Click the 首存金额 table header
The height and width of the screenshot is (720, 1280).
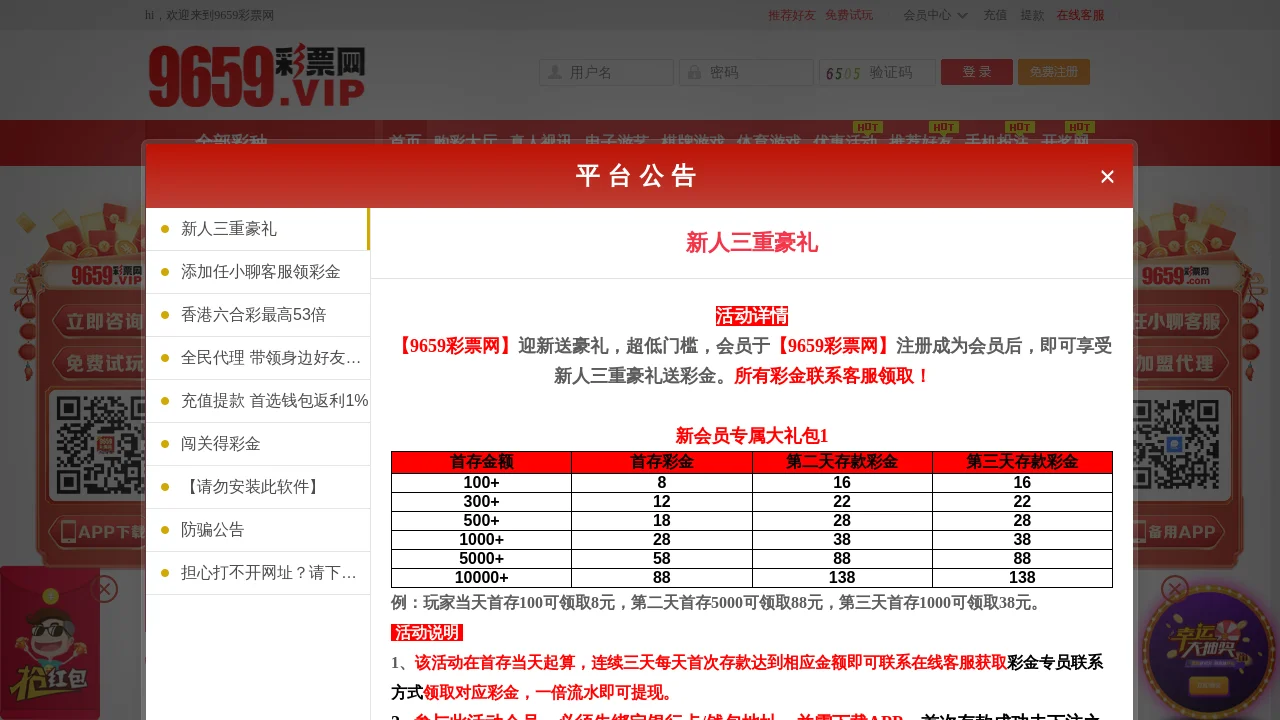coord(481,462)
